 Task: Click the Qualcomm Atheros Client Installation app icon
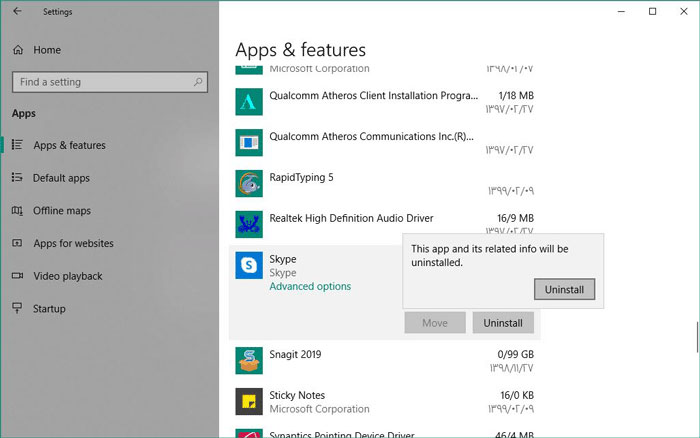point(249,101)
